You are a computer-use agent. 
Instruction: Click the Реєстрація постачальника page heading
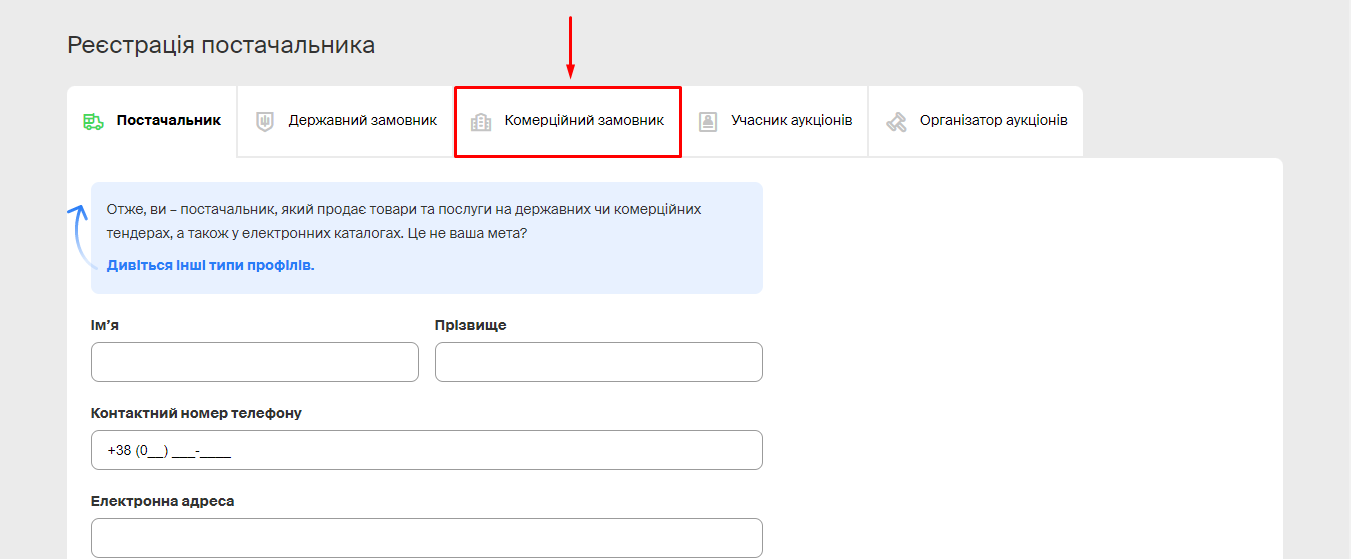[221, 45]
